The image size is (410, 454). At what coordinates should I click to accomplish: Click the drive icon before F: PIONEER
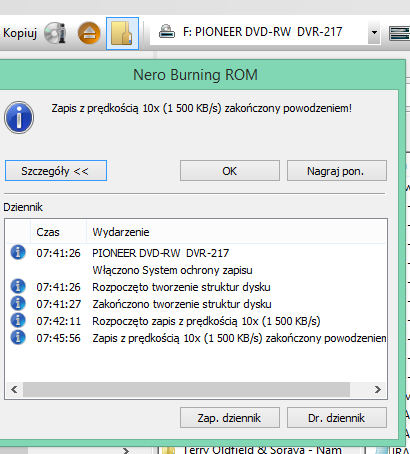coord(167,32)
